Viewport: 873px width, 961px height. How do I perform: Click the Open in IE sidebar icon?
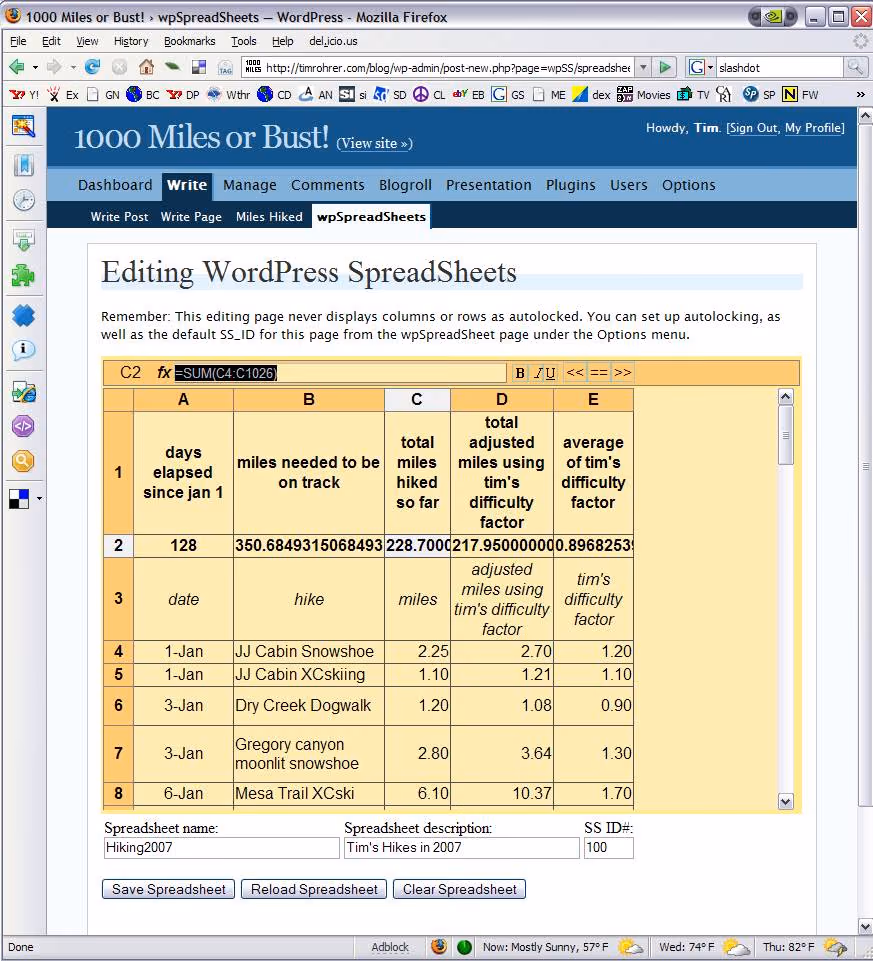pos(24,392)
